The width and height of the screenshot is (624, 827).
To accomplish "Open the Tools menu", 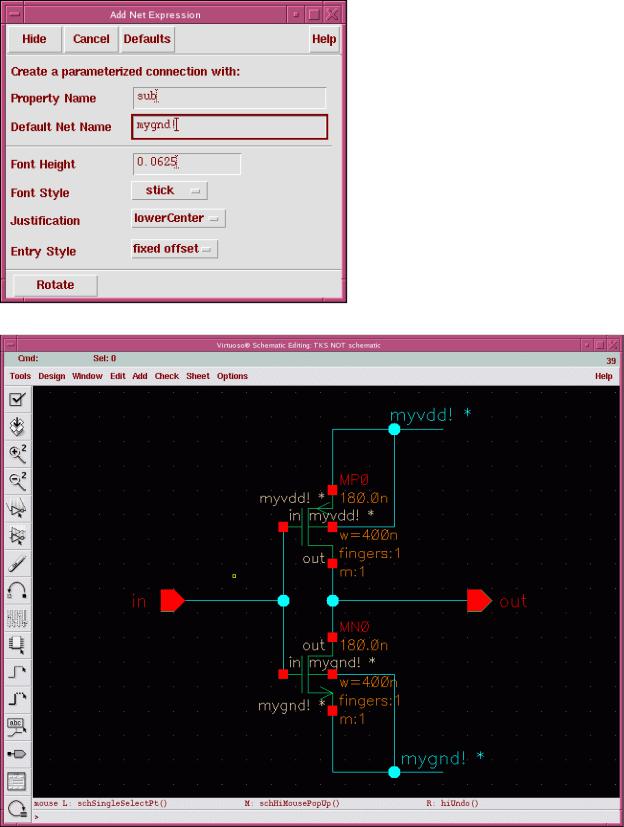I will [20, 376].
